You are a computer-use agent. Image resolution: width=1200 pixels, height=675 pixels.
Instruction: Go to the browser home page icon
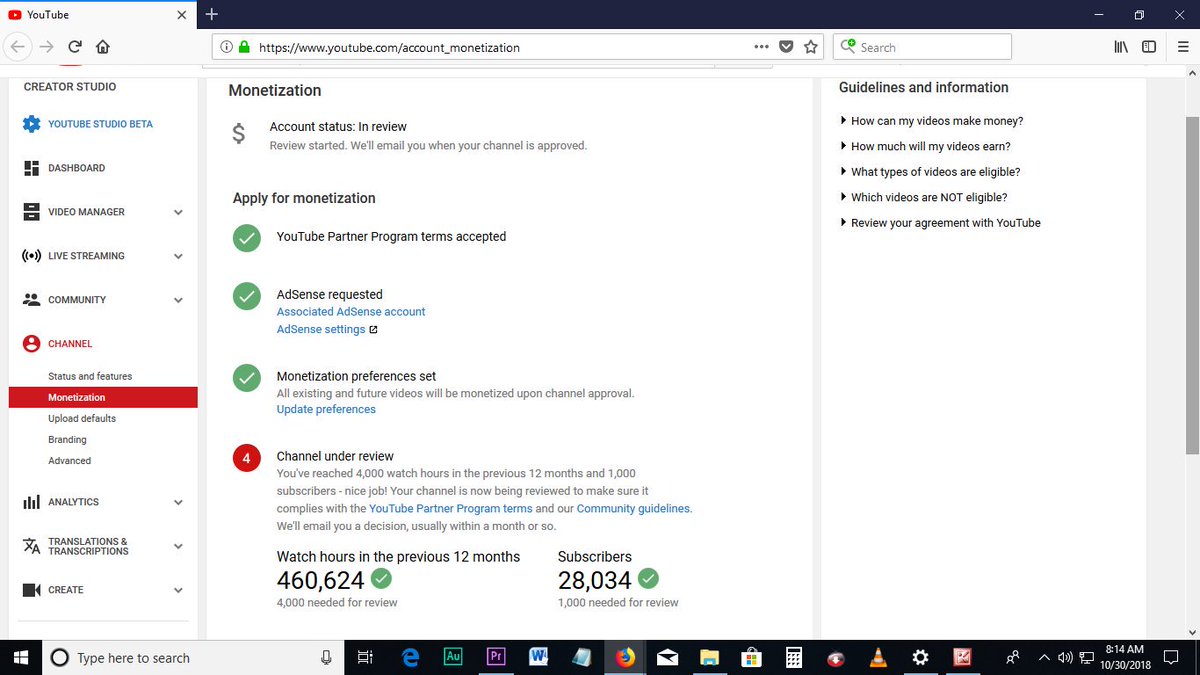click(103, 47)
